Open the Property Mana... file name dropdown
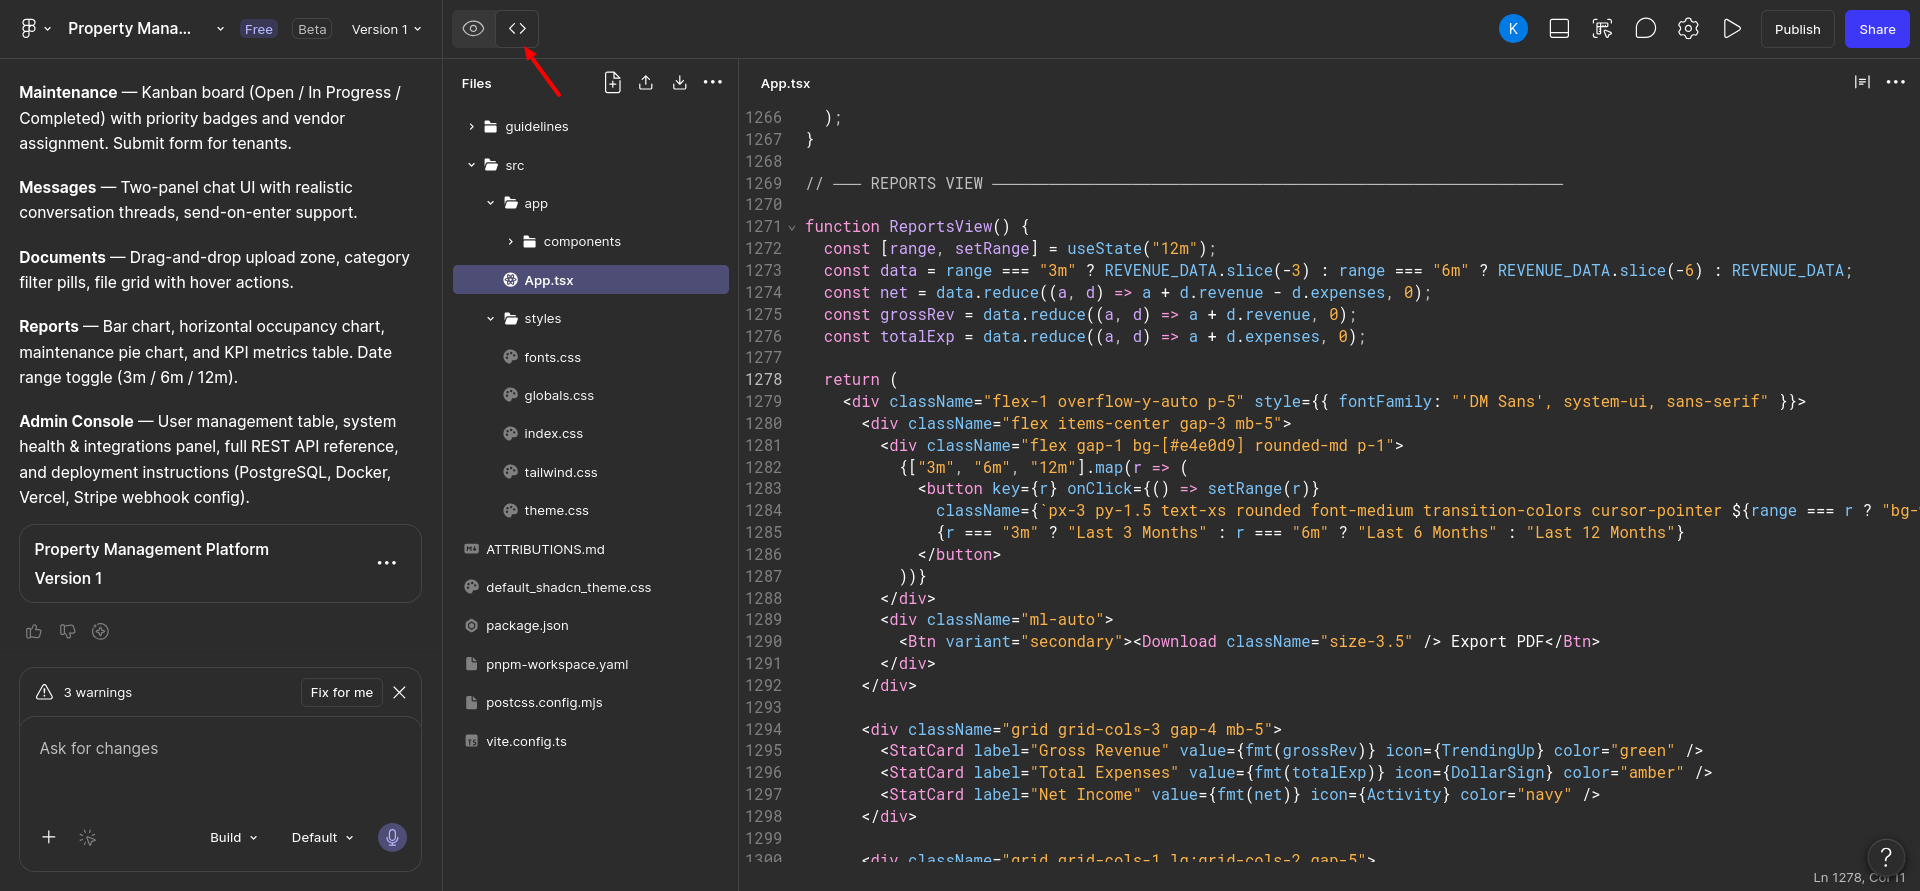 221,29
